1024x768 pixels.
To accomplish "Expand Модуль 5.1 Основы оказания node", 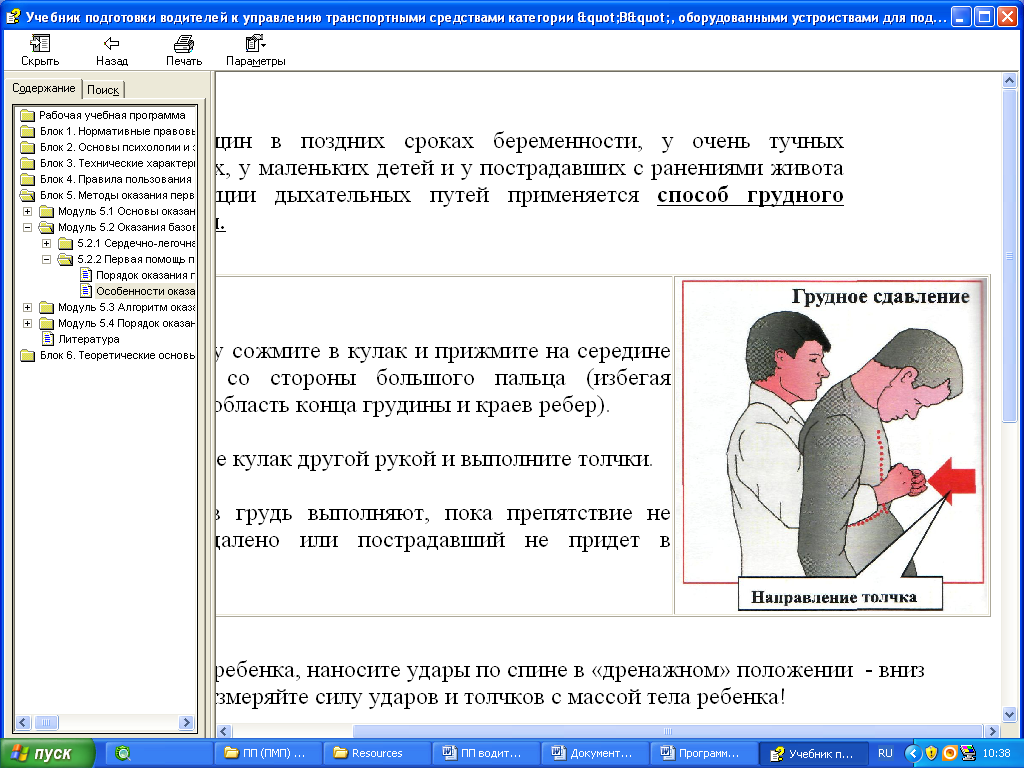I will [x=27, y=212].
